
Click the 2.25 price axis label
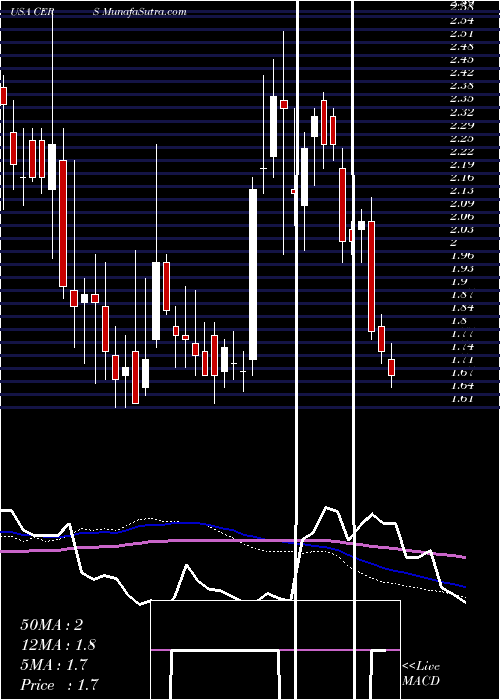coord(462,138)
